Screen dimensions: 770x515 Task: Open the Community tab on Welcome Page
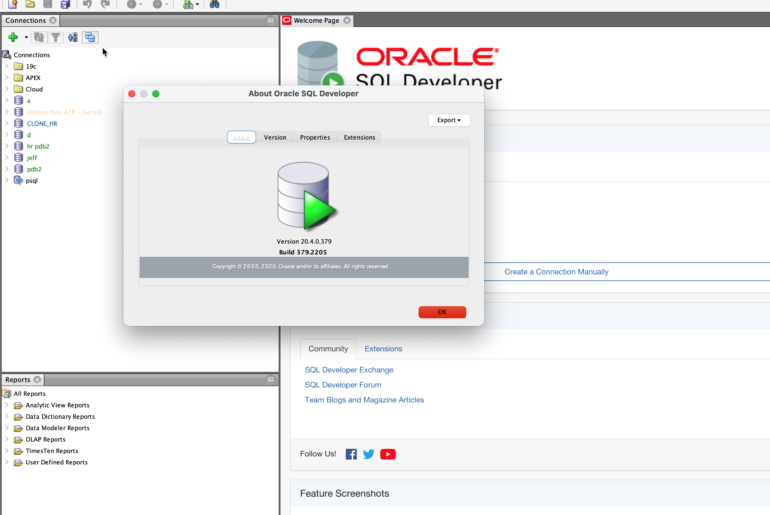tap(328, 349)
